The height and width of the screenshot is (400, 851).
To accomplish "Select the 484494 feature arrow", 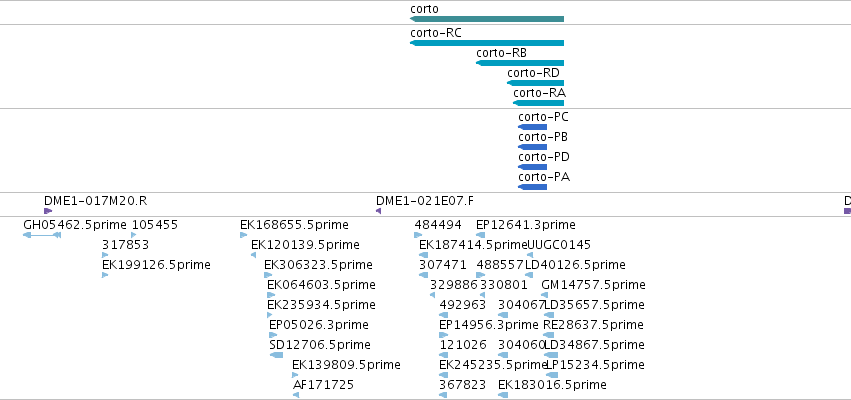I will 418,235.
